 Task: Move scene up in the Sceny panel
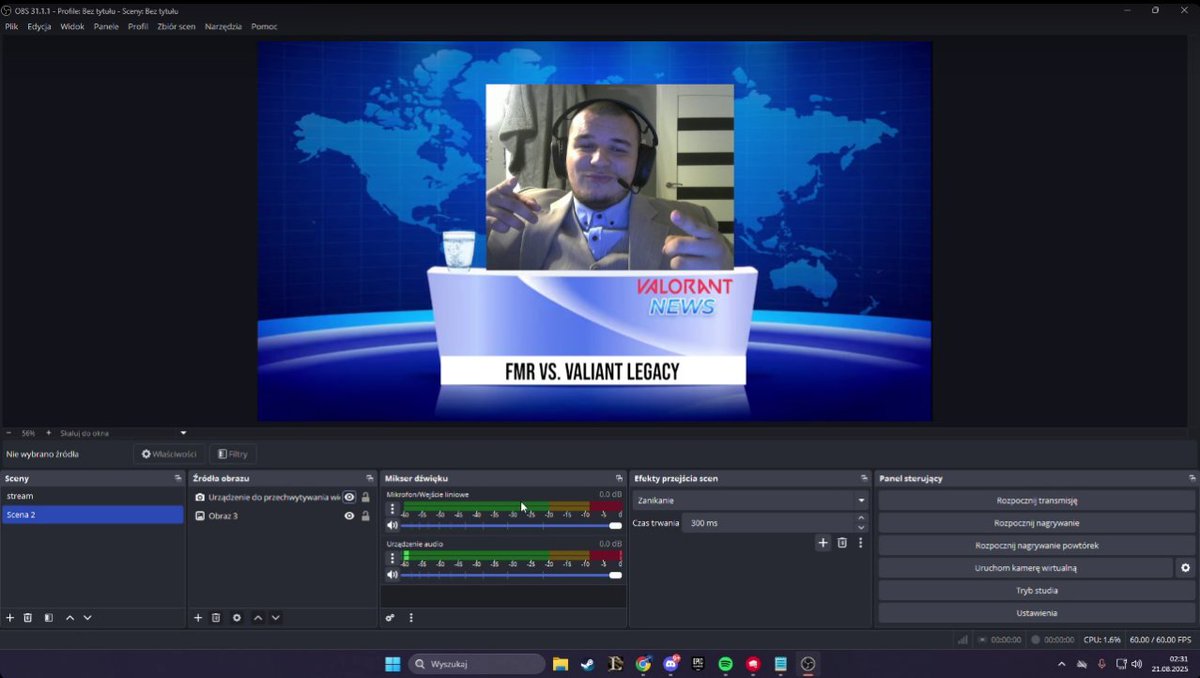(70, 618)
